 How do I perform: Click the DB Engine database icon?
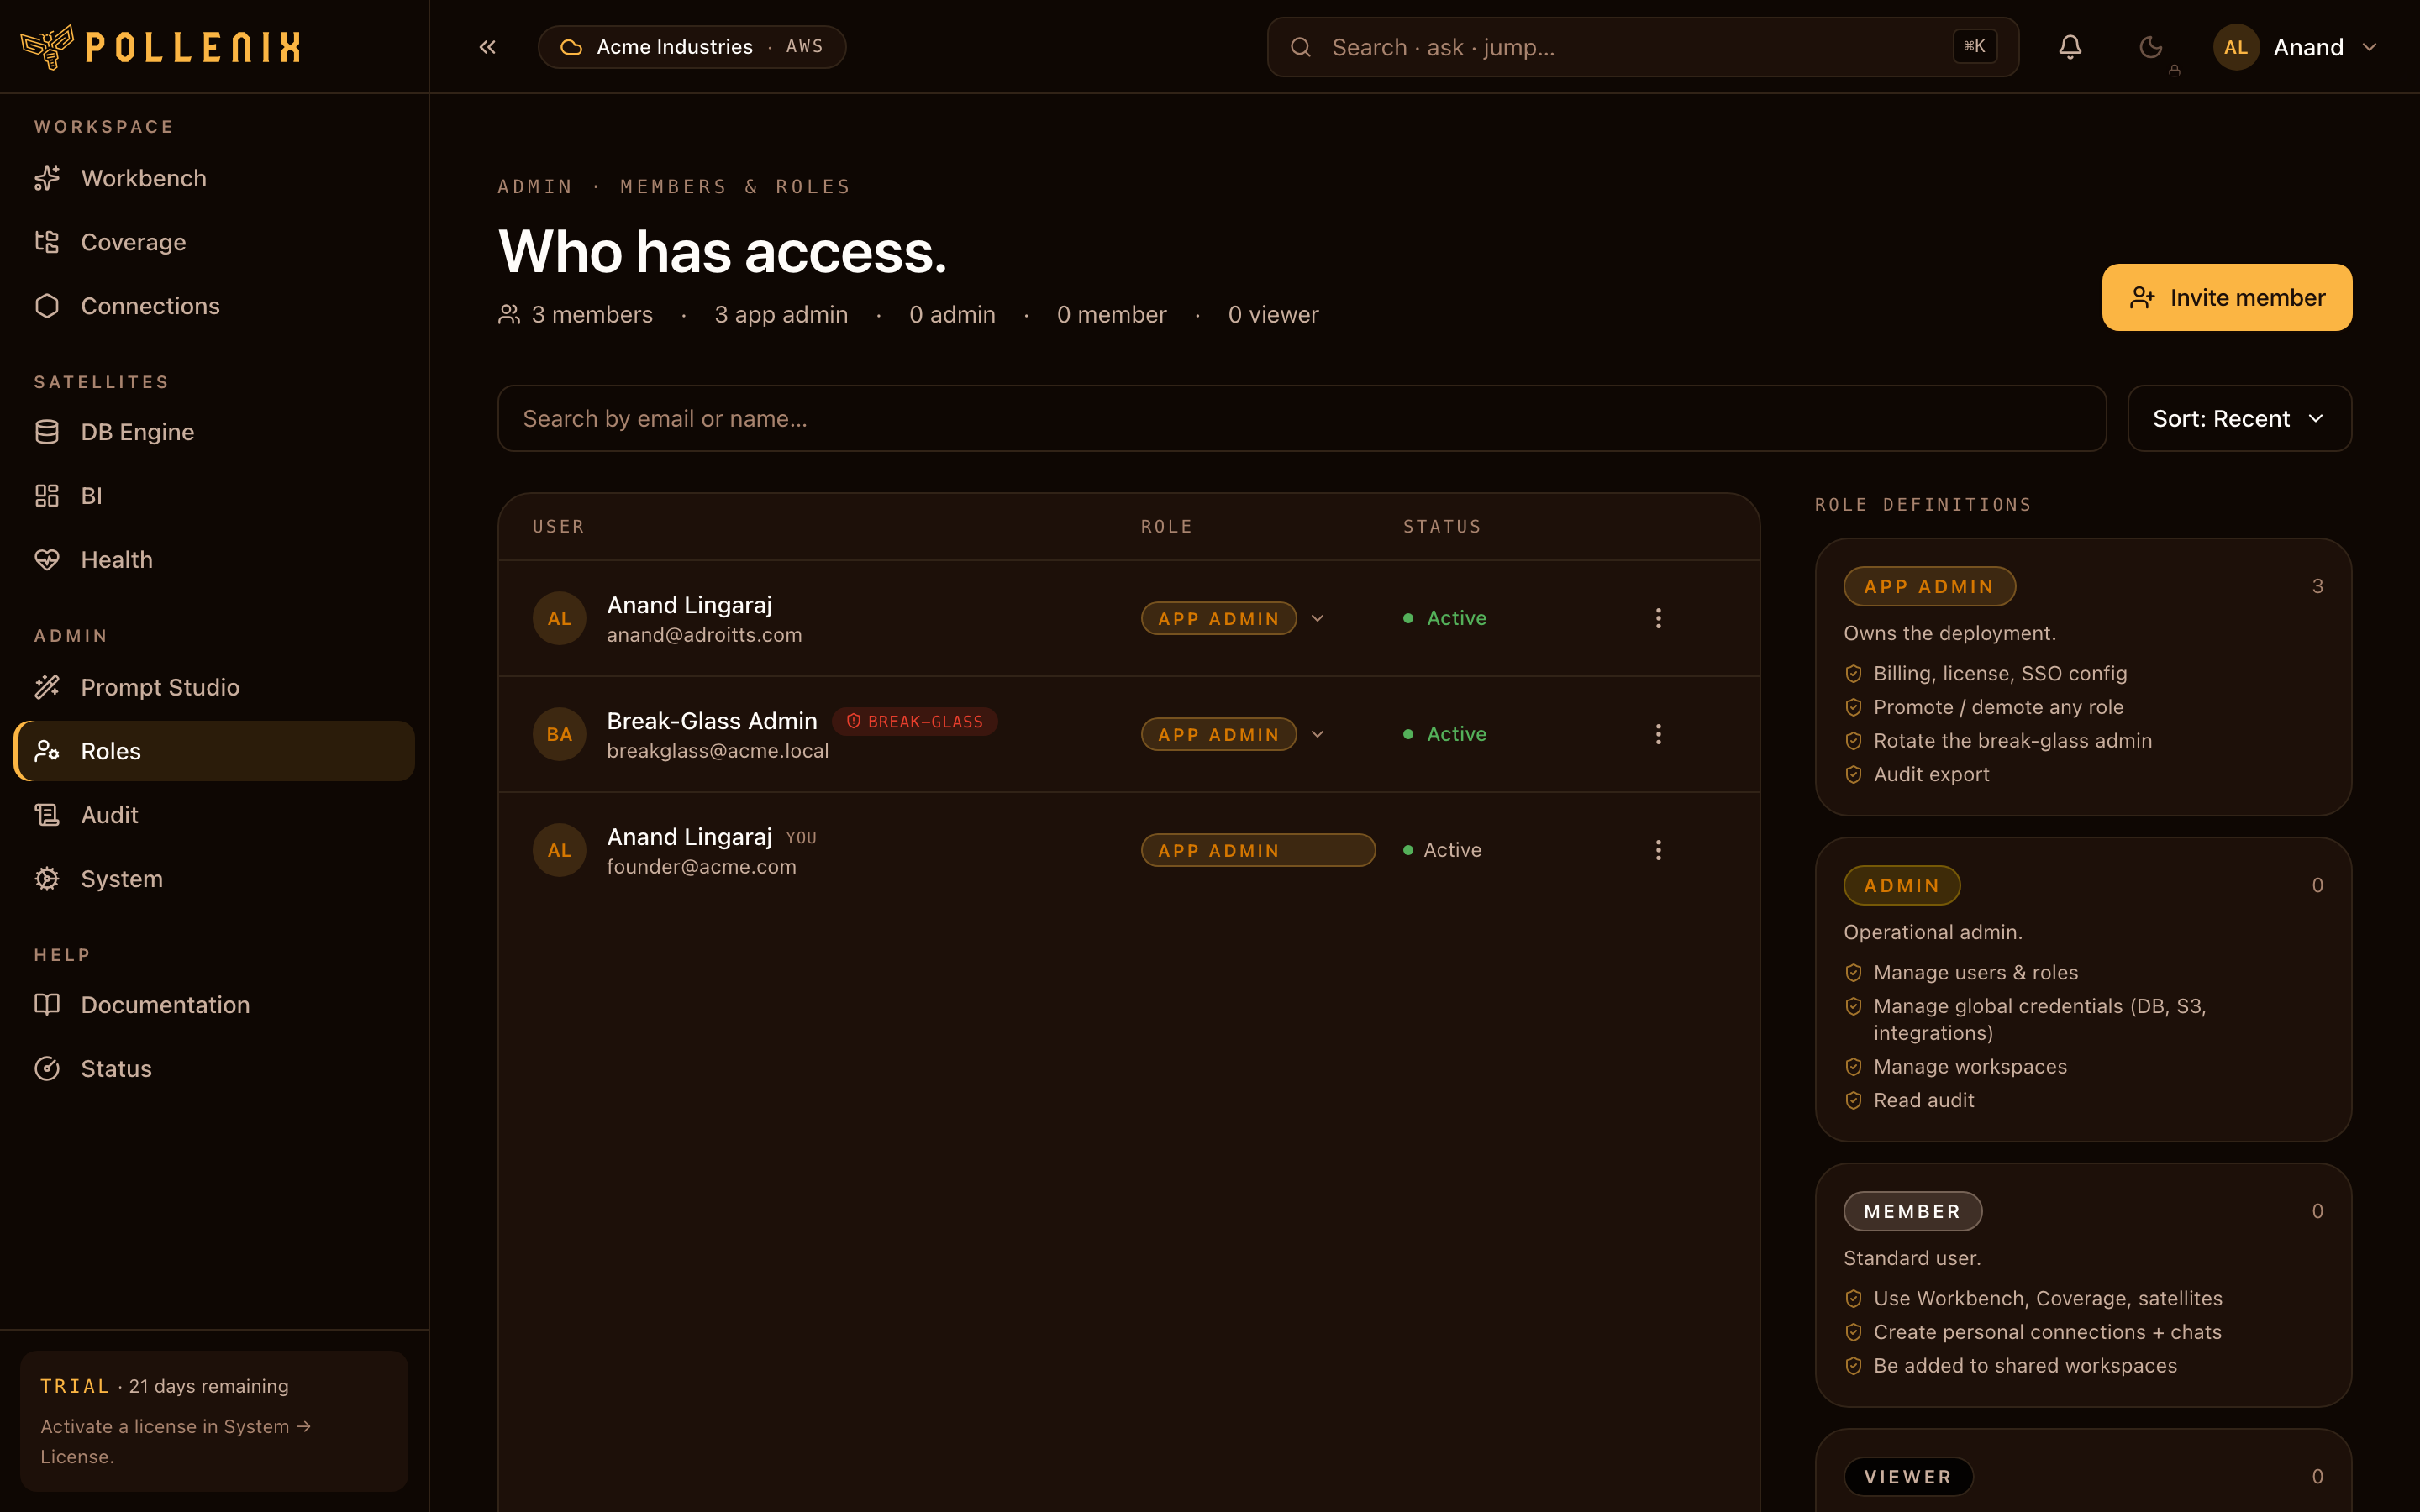click(47, 432)
